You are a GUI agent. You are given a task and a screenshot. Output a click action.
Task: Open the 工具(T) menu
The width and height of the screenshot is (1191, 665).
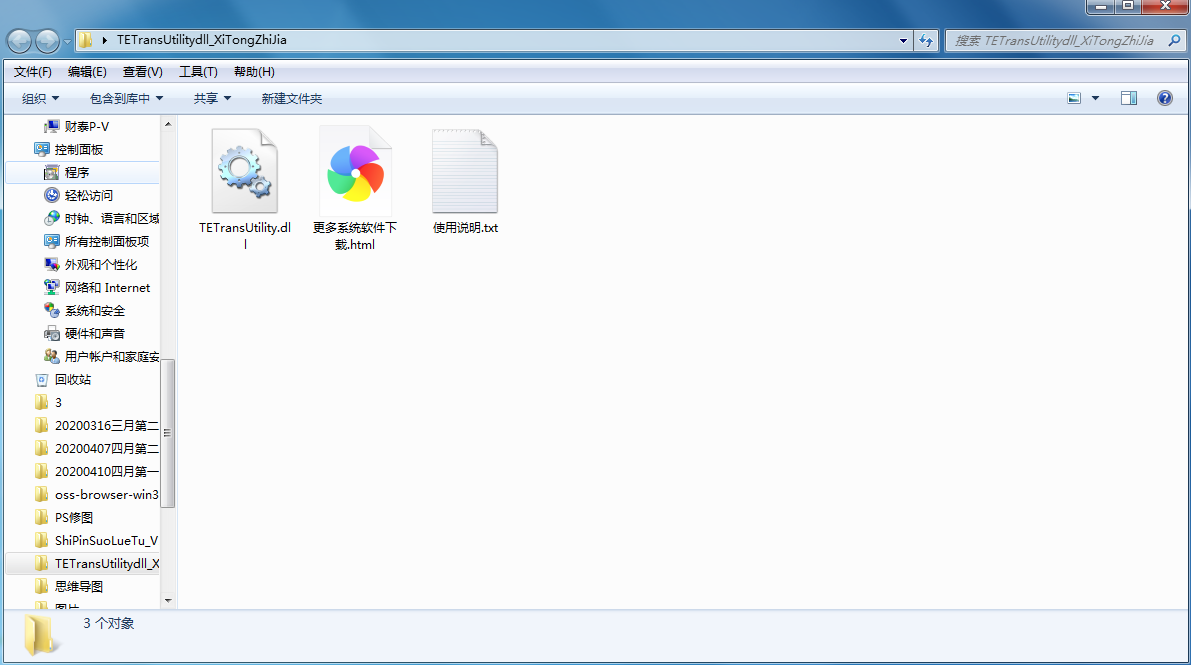click(198, 71)
